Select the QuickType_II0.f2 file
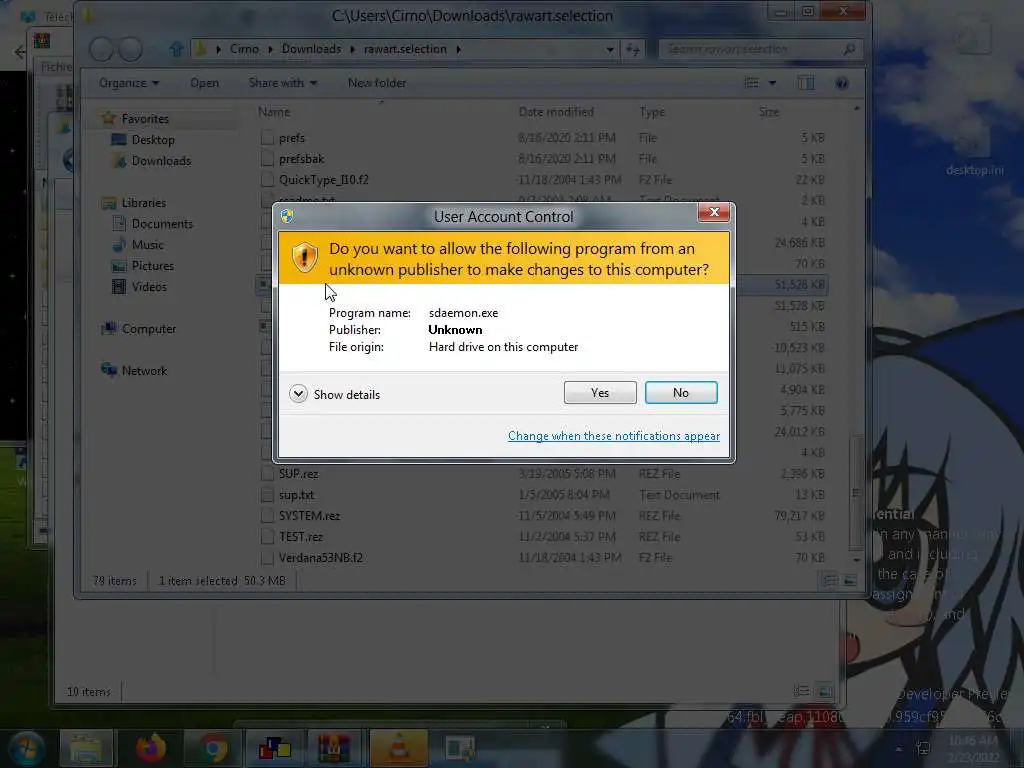Viewport: 1024px width, 768px height. point(323,180)
